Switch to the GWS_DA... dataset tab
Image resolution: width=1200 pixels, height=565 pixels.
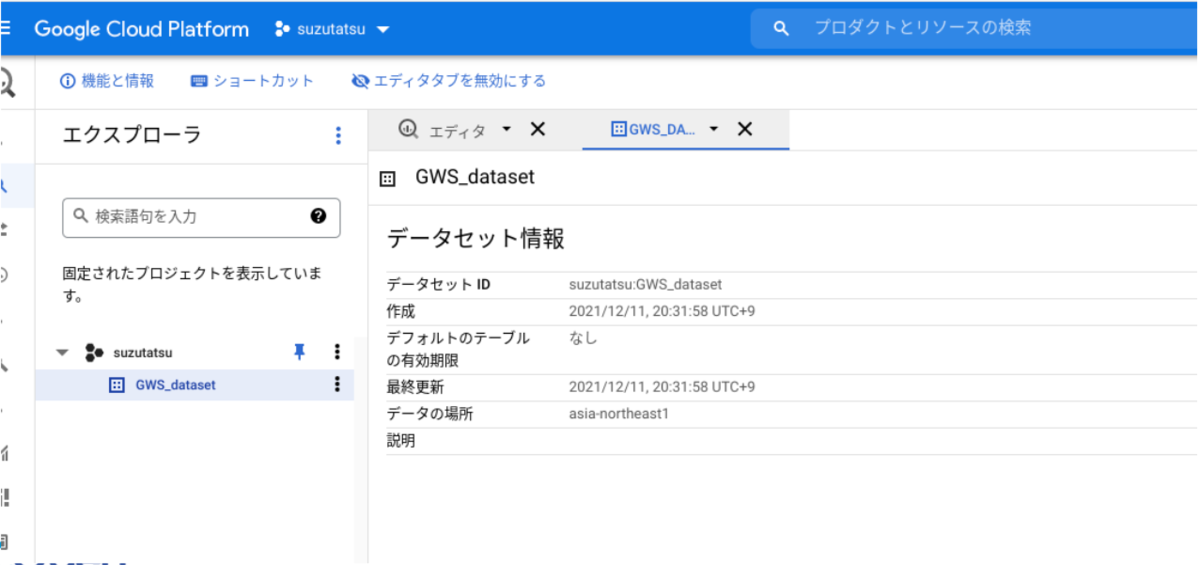coord(661,130)
